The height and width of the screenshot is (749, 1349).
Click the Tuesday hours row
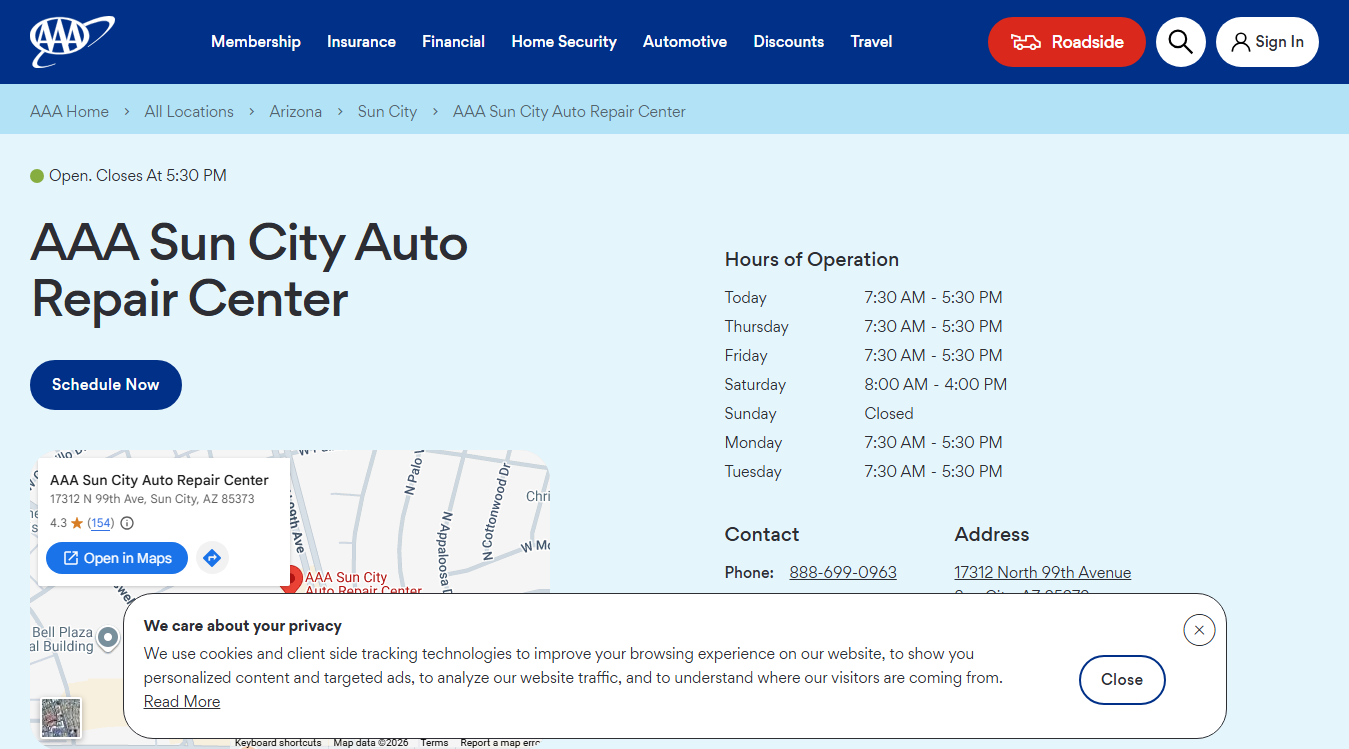(864, 472)
